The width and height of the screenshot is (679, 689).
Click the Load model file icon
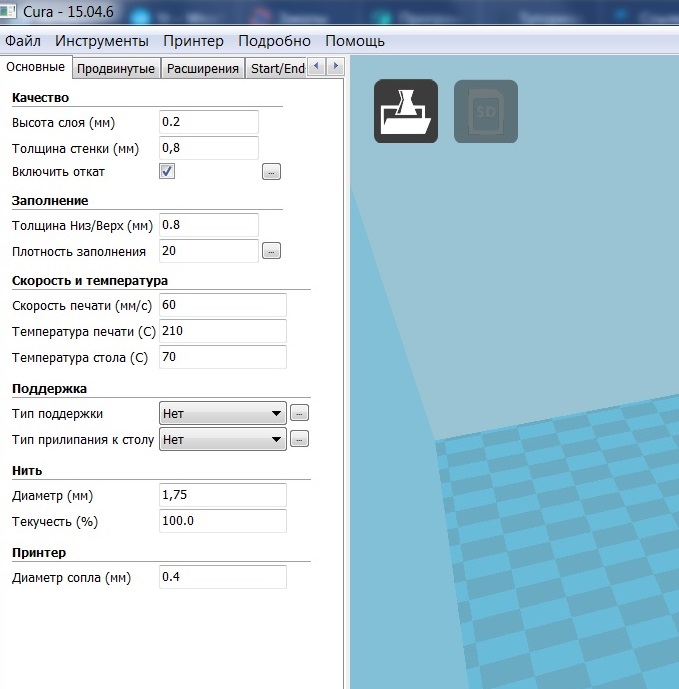[405, 111]
